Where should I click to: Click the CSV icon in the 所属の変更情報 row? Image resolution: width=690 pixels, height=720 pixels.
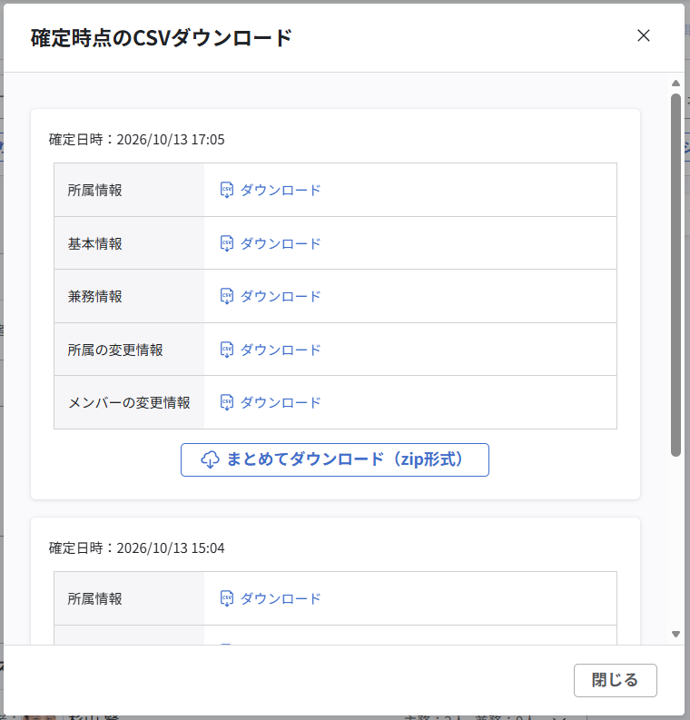click(227, 350)
